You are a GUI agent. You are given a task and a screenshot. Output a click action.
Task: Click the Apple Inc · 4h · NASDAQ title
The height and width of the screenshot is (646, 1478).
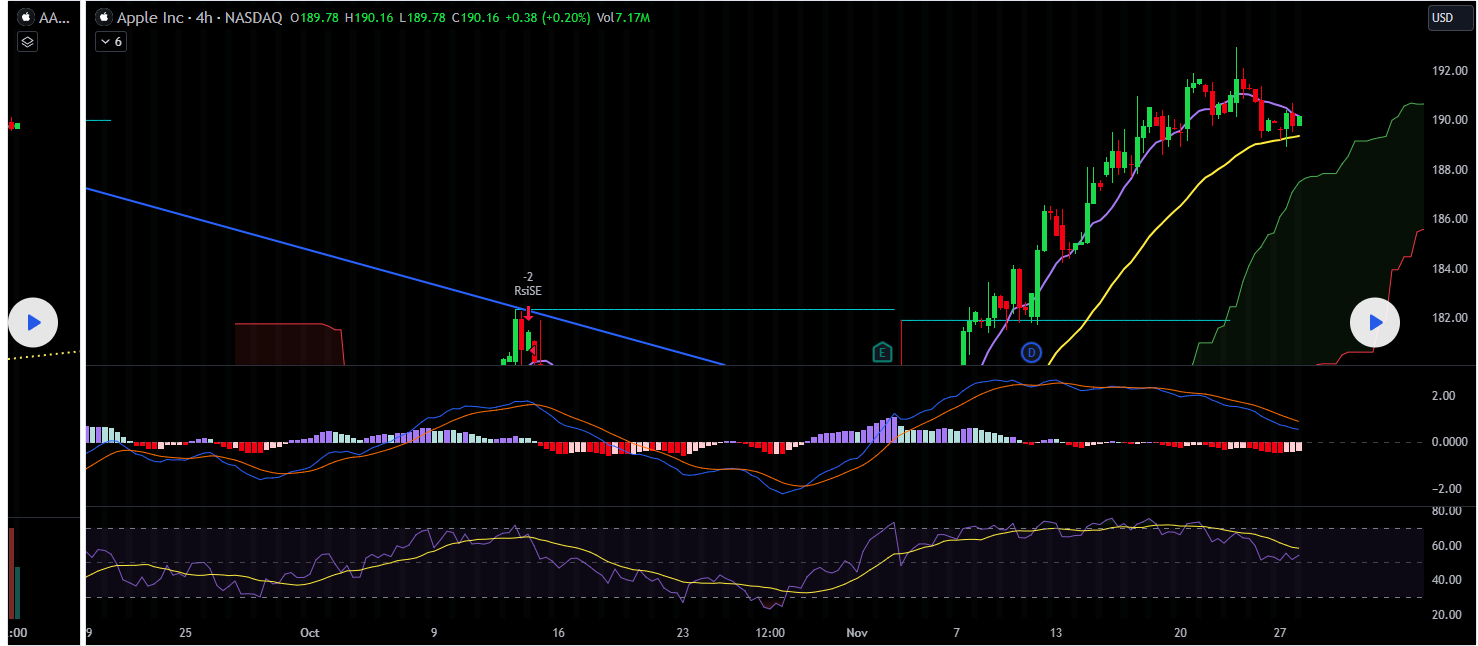point(199,17)
